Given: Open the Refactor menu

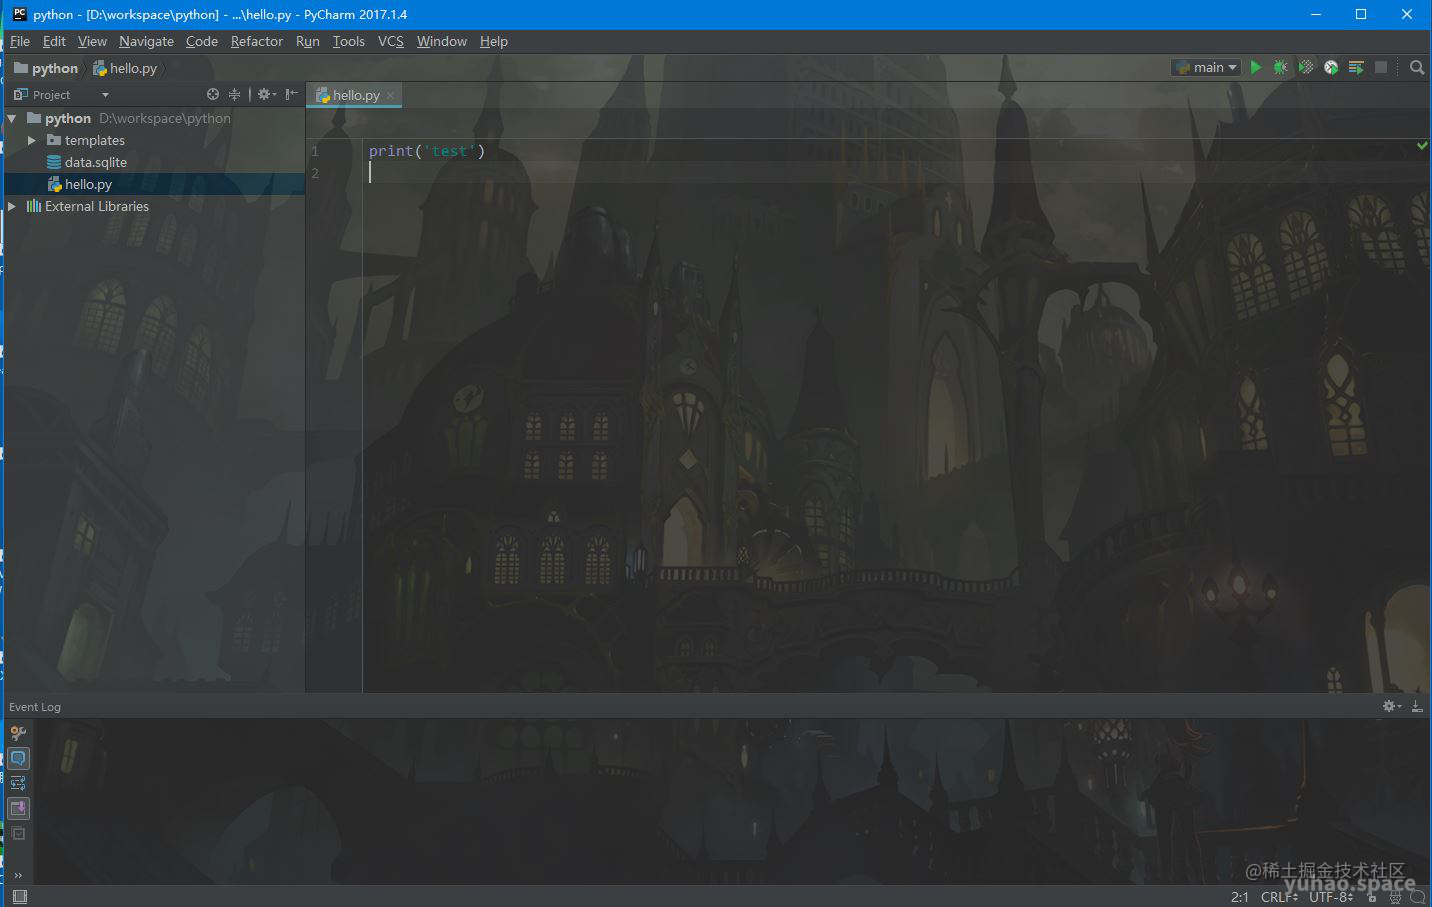Looking at the screenshot, I should click(x=257, y=41).
